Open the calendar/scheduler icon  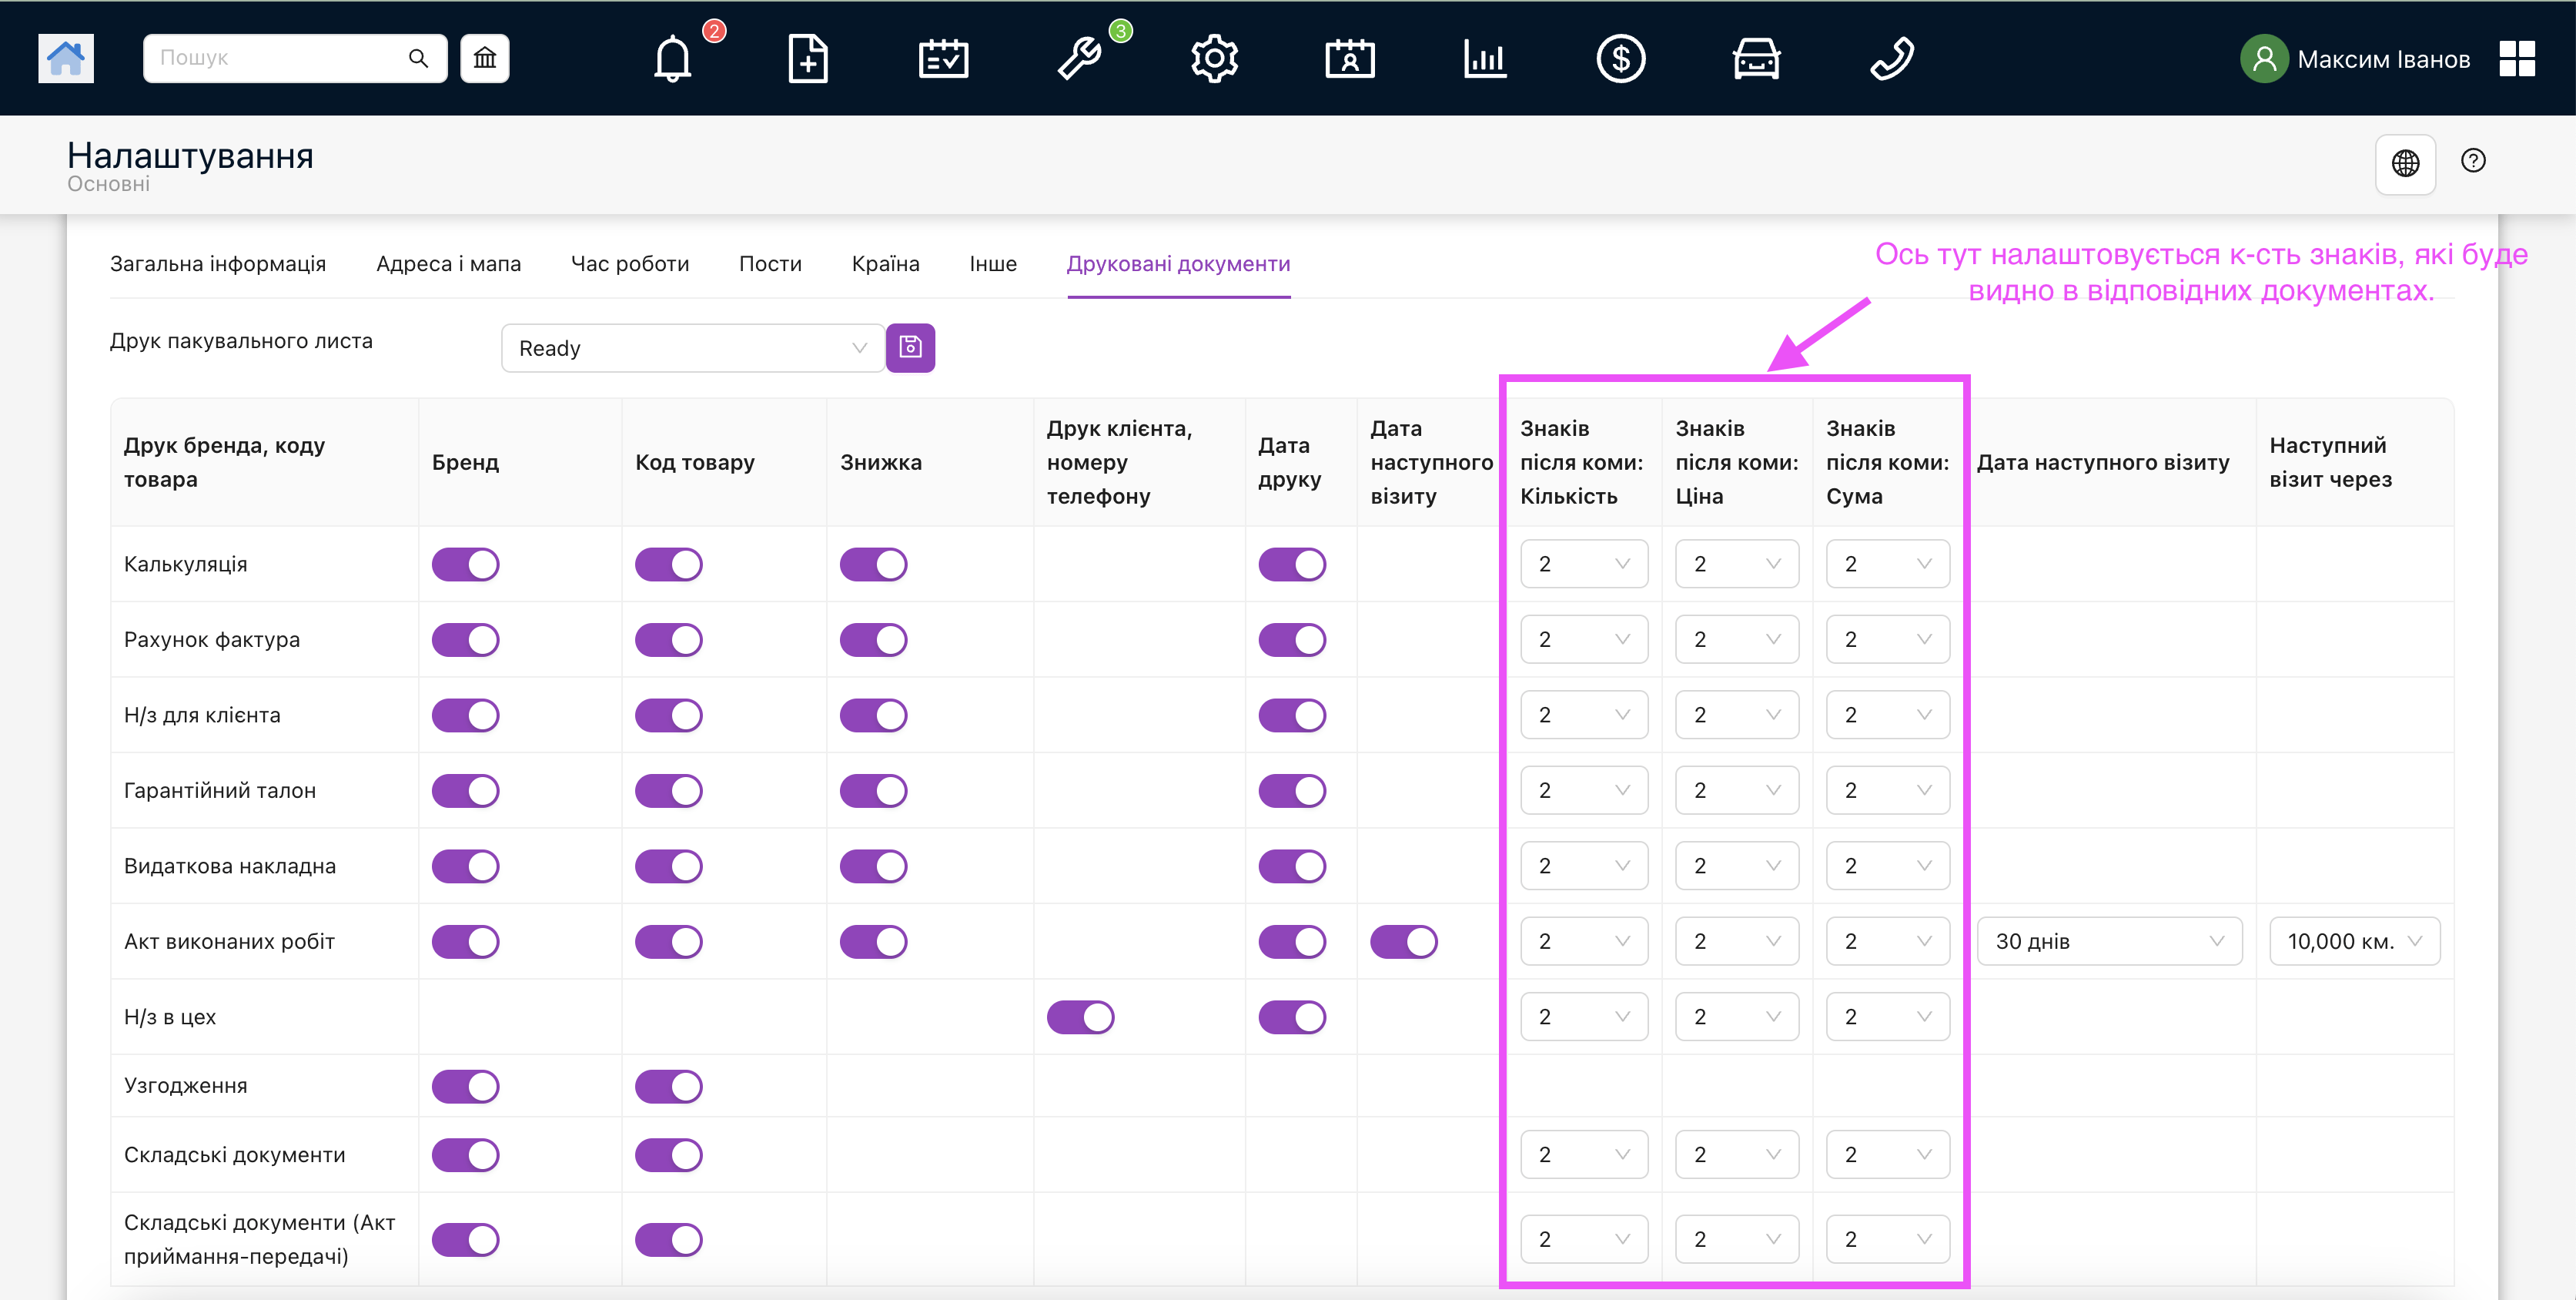pos(942,58)
